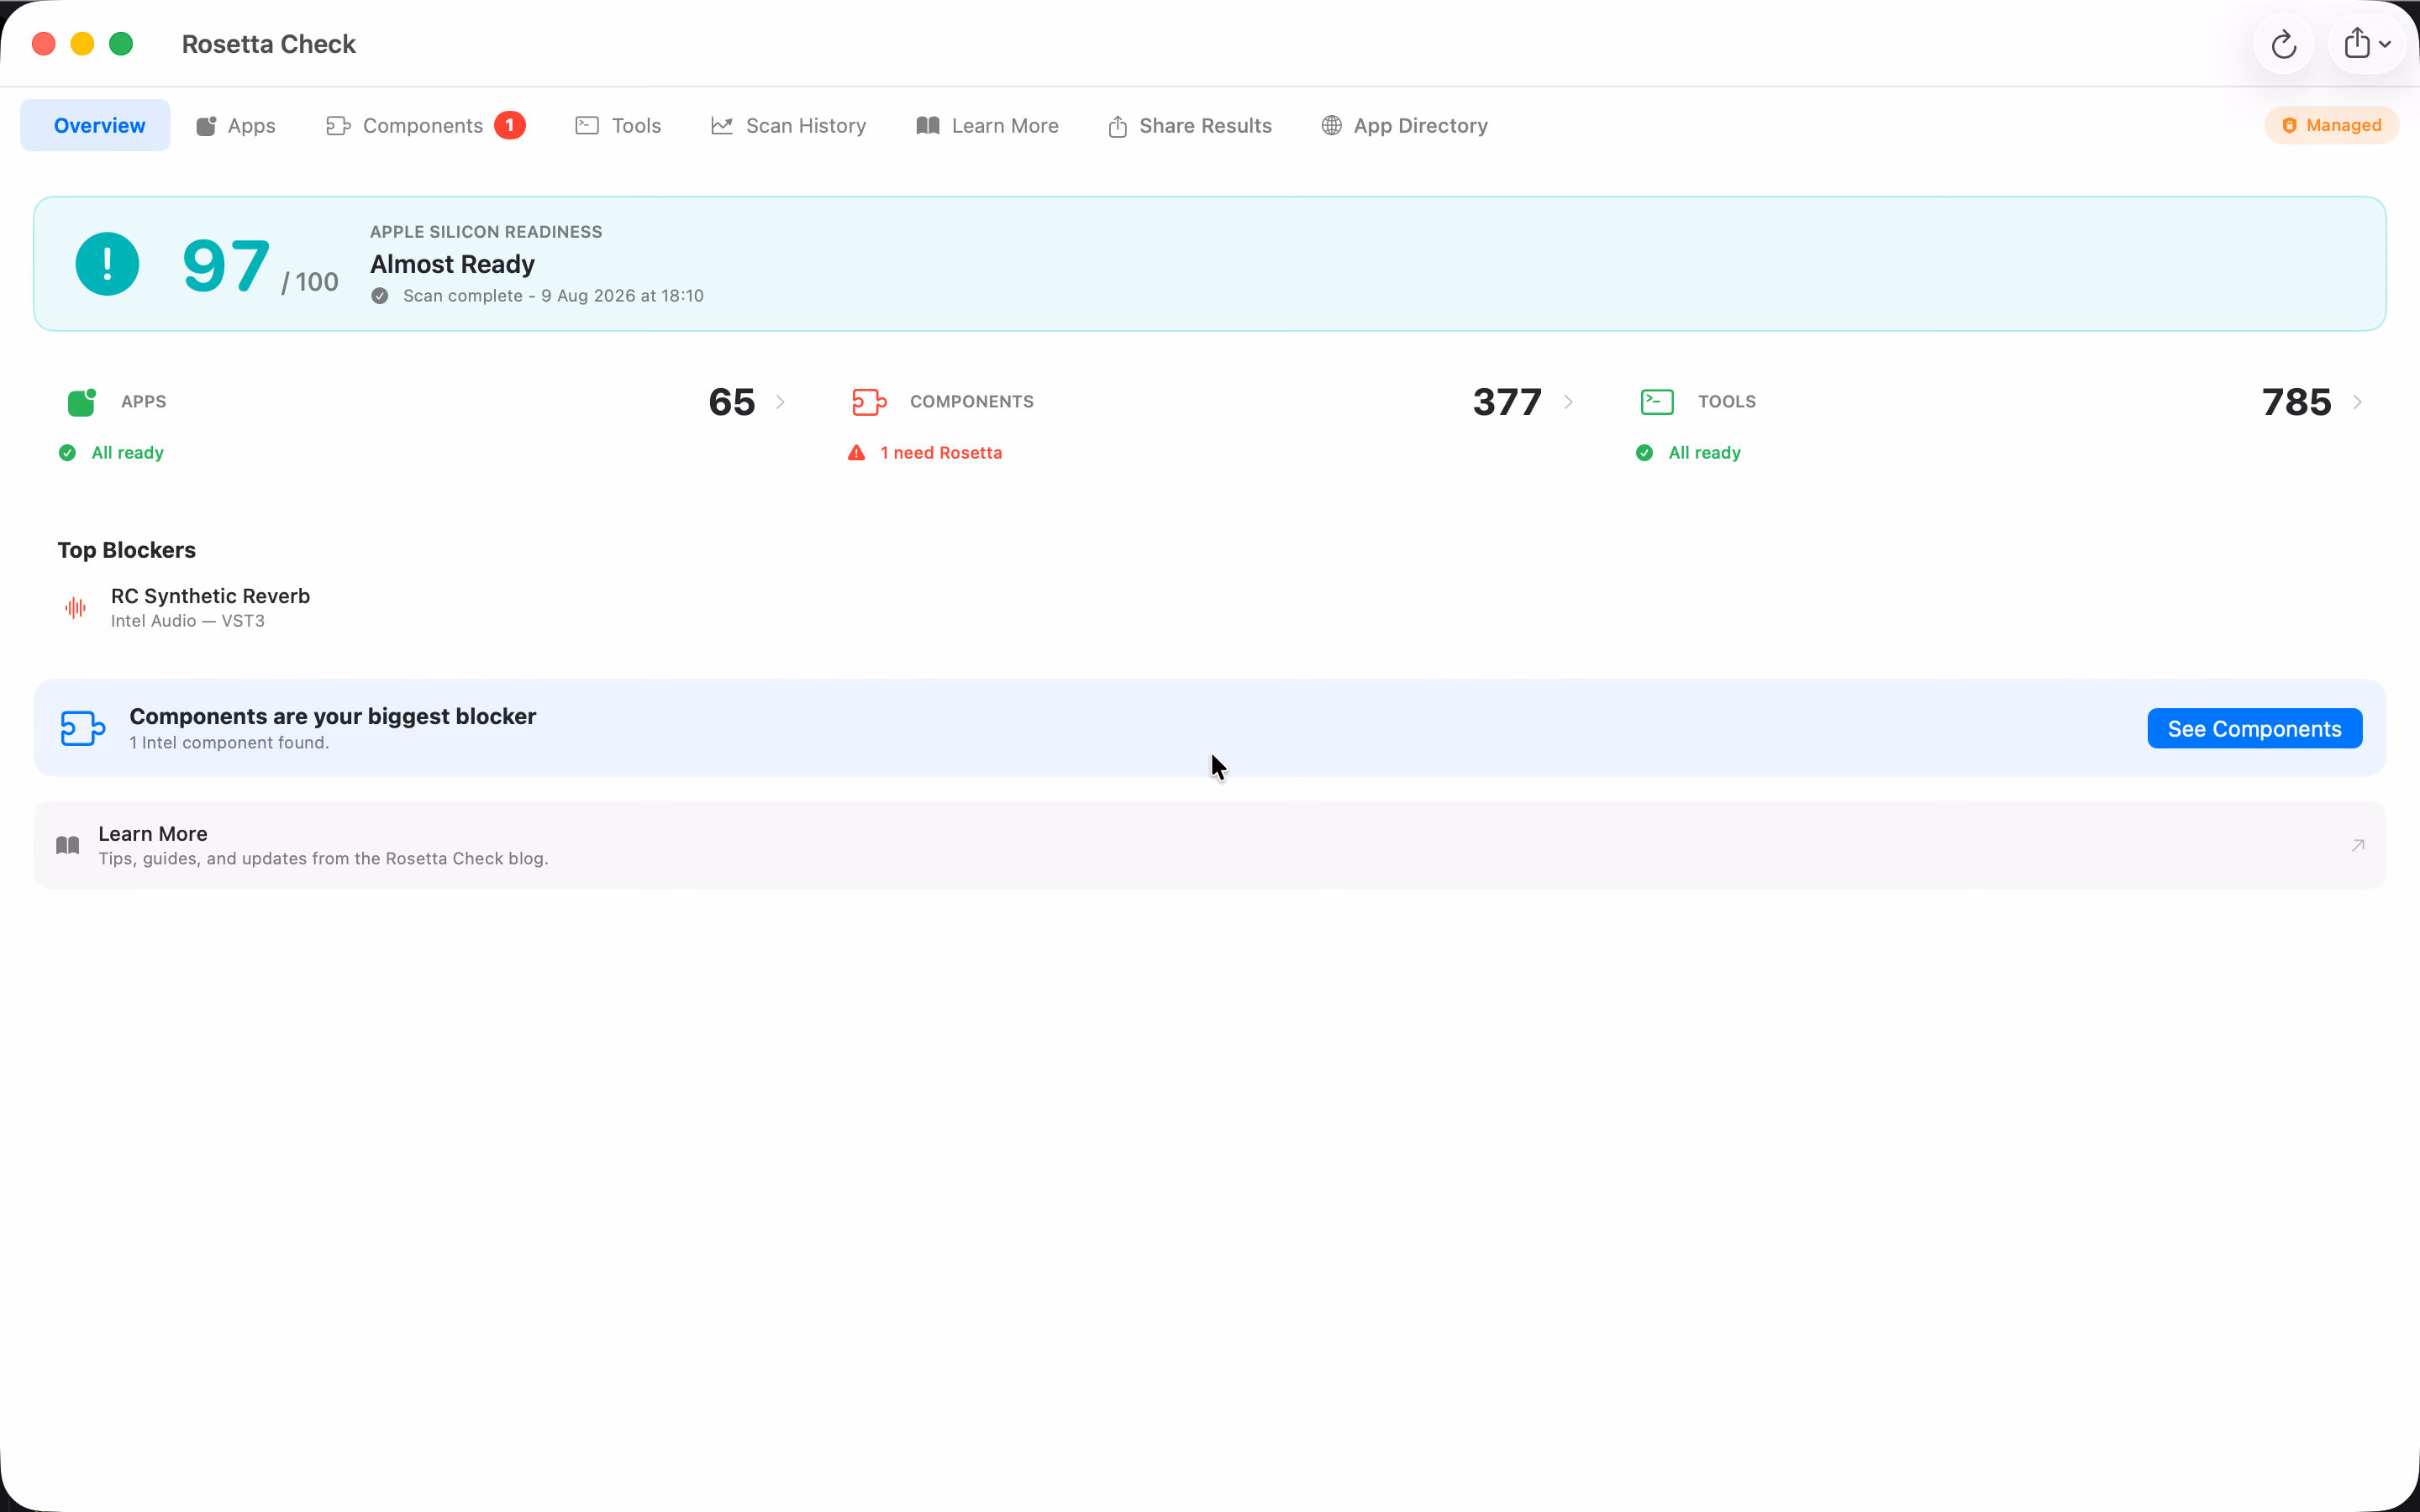Image resolution: width=2420 pixels, height=1512 pixels.
Task: Click the 97 readiness score
Action: point(226,266)
